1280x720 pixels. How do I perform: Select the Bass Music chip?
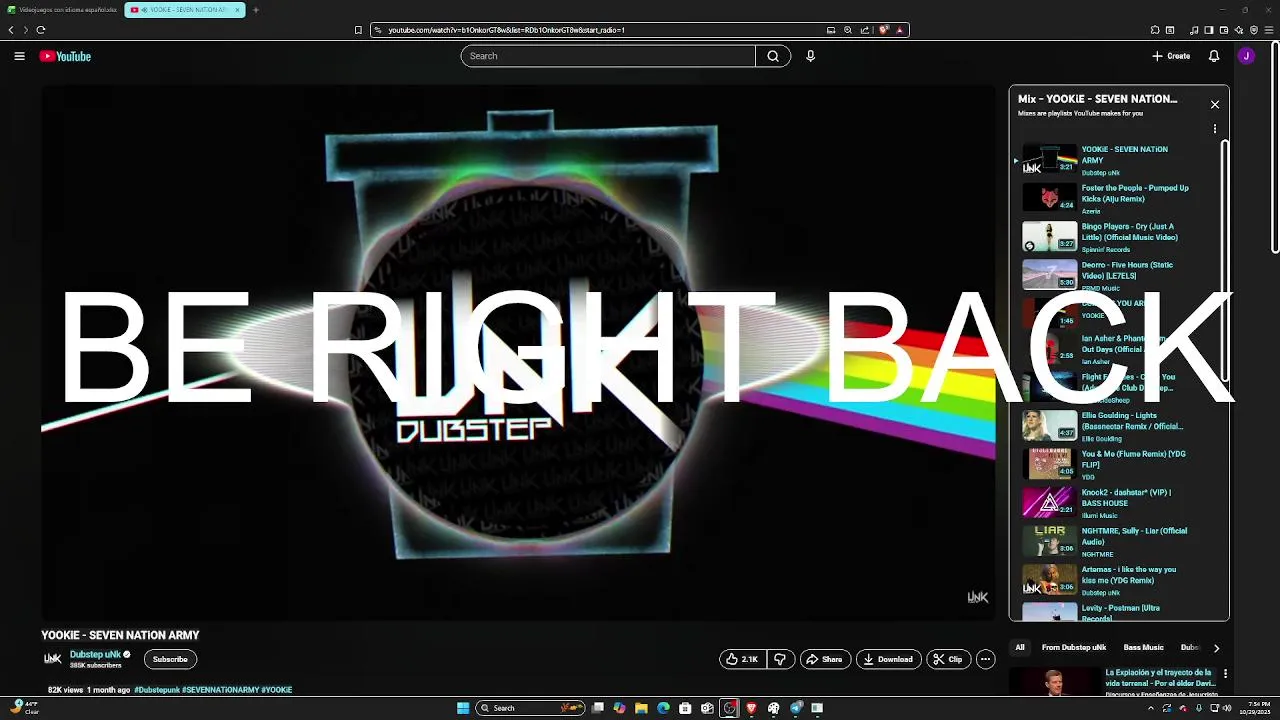[x=1143, y=647]
